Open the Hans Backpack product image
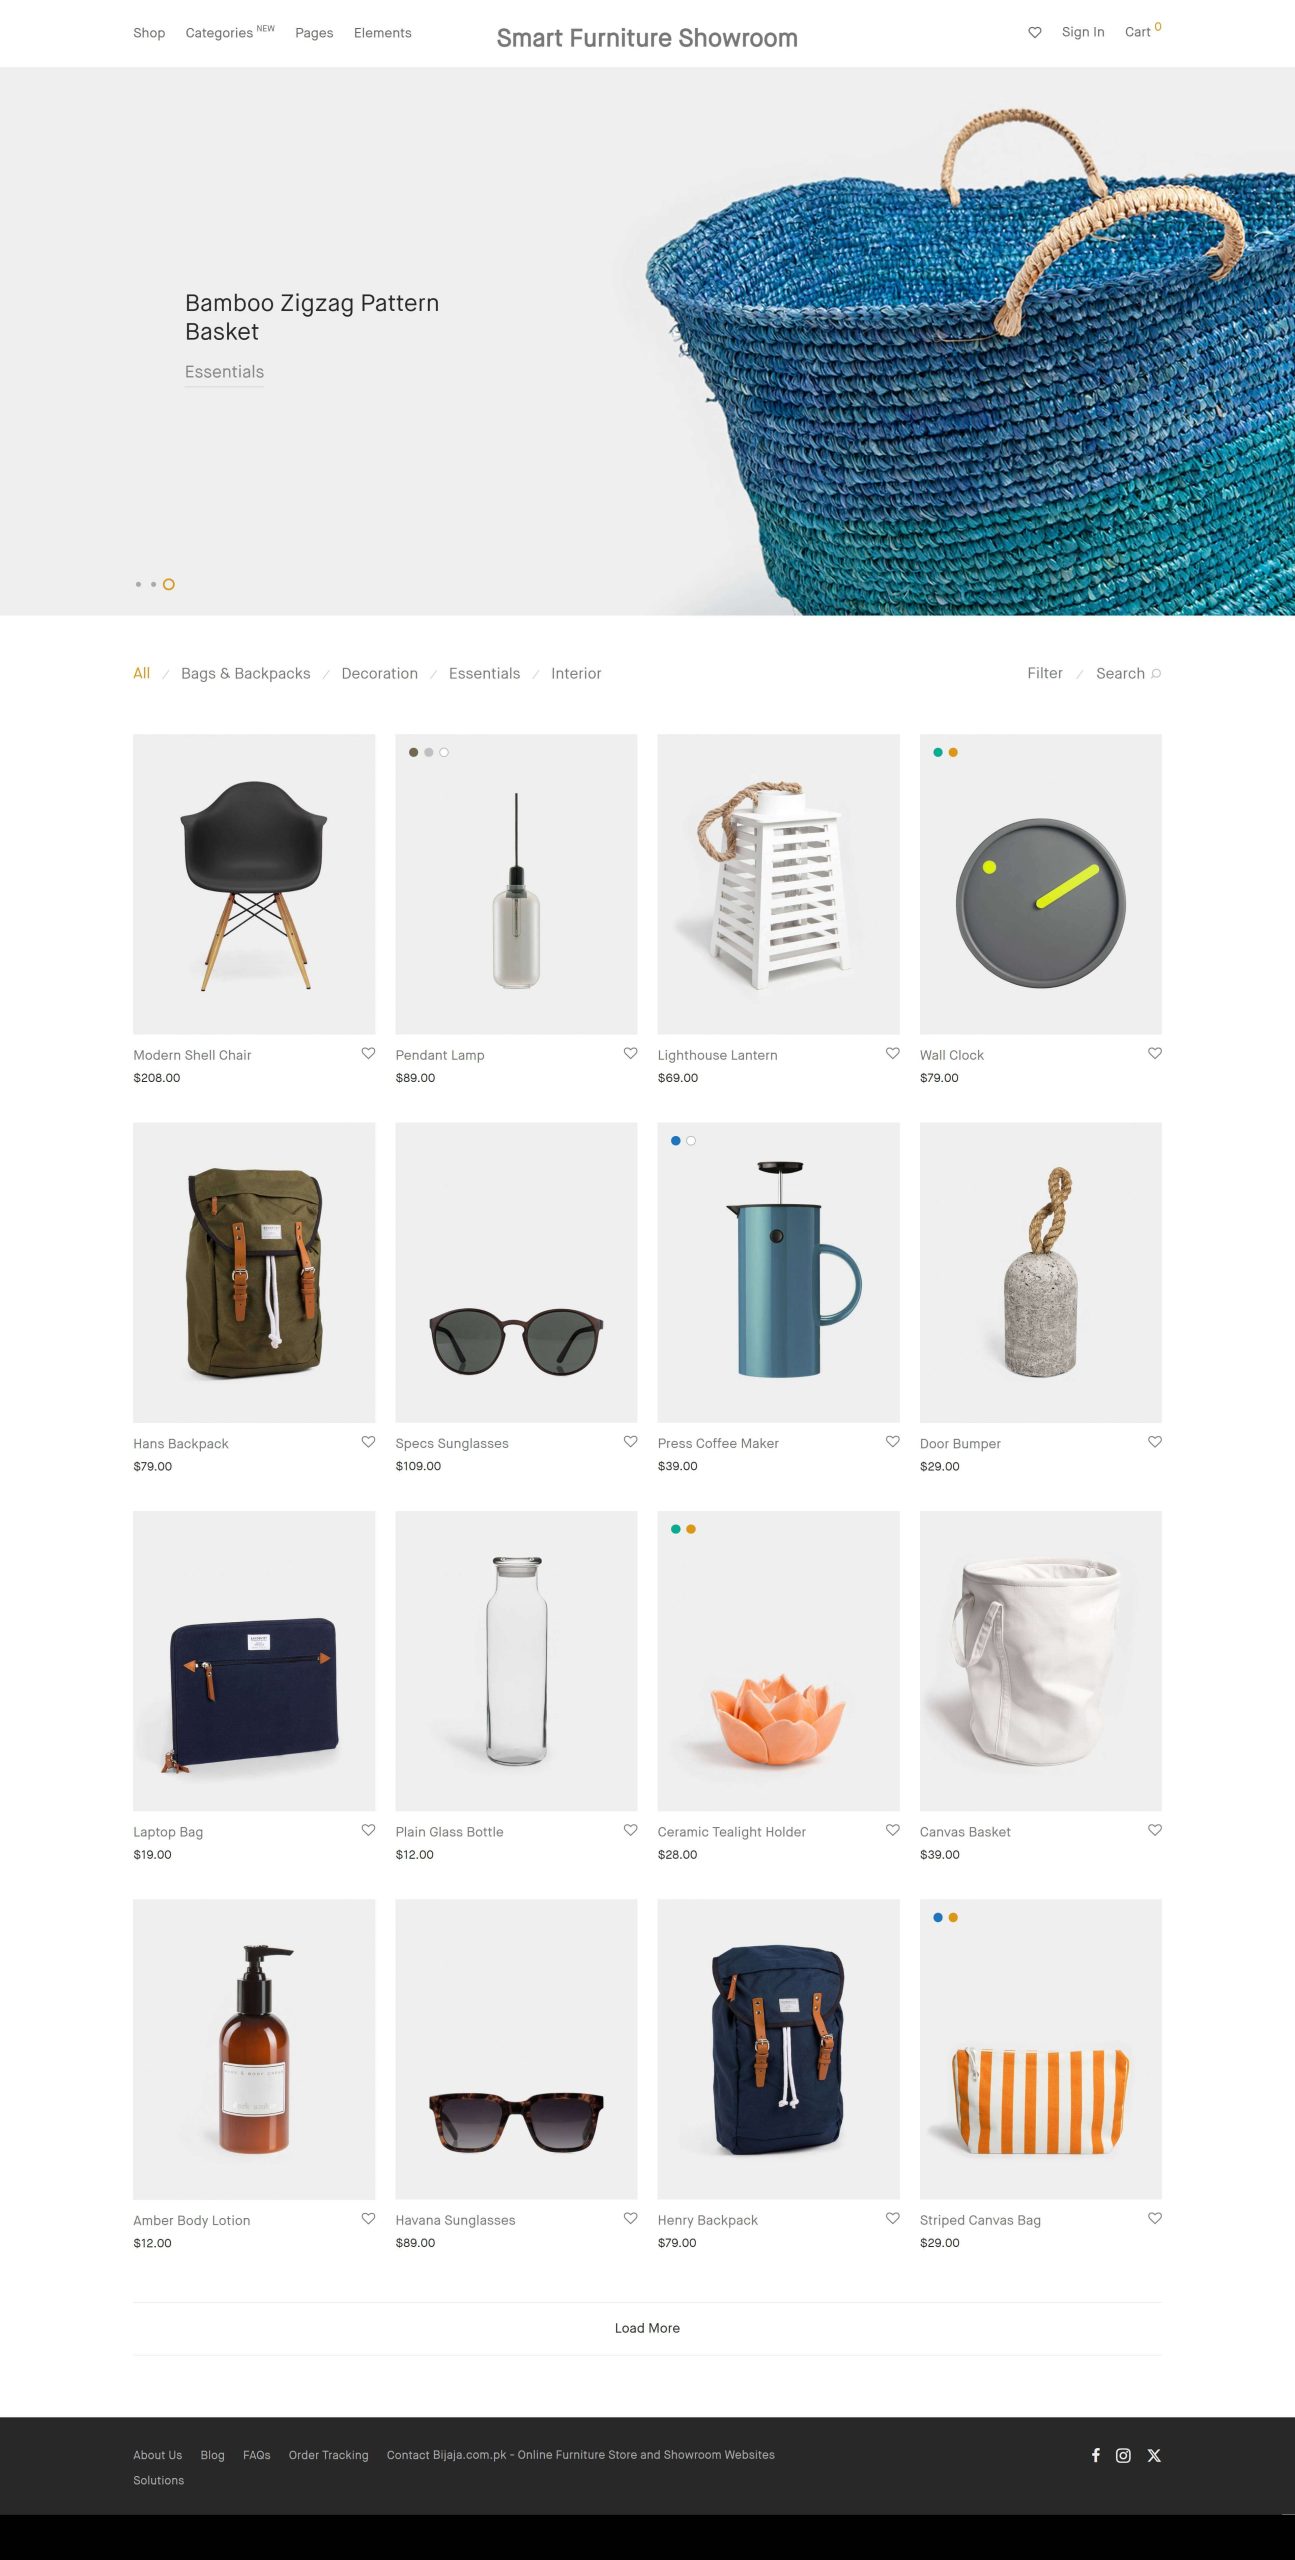The height and width of the screenshot is (2560, 1295). (x=254, y=1272)
